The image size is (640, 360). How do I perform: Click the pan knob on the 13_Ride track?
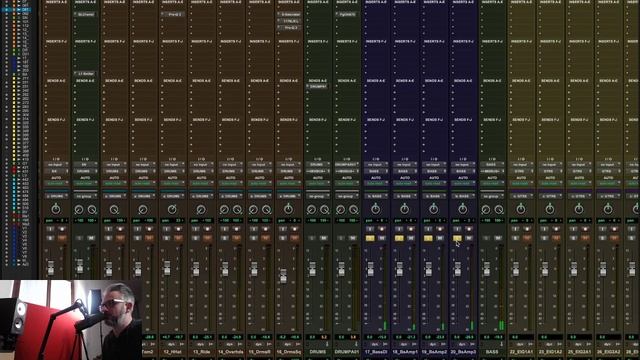coord(201,209)
